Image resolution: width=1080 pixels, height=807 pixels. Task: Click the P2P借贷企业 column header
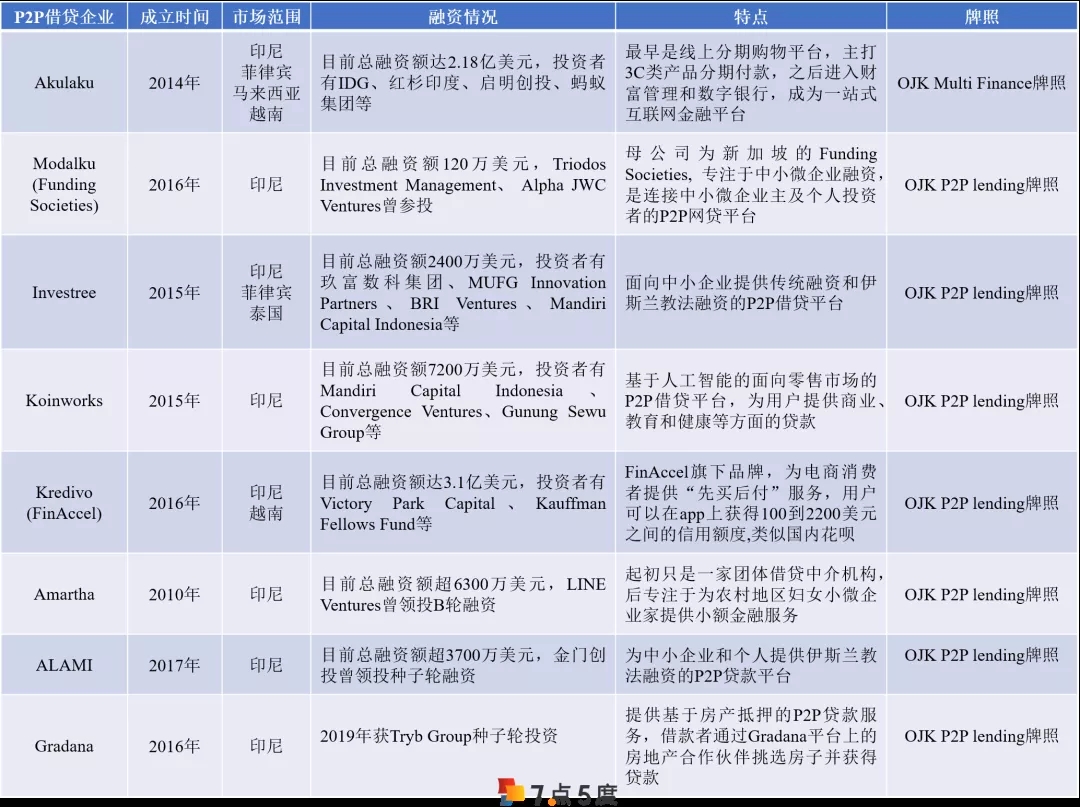click(64, 17)
